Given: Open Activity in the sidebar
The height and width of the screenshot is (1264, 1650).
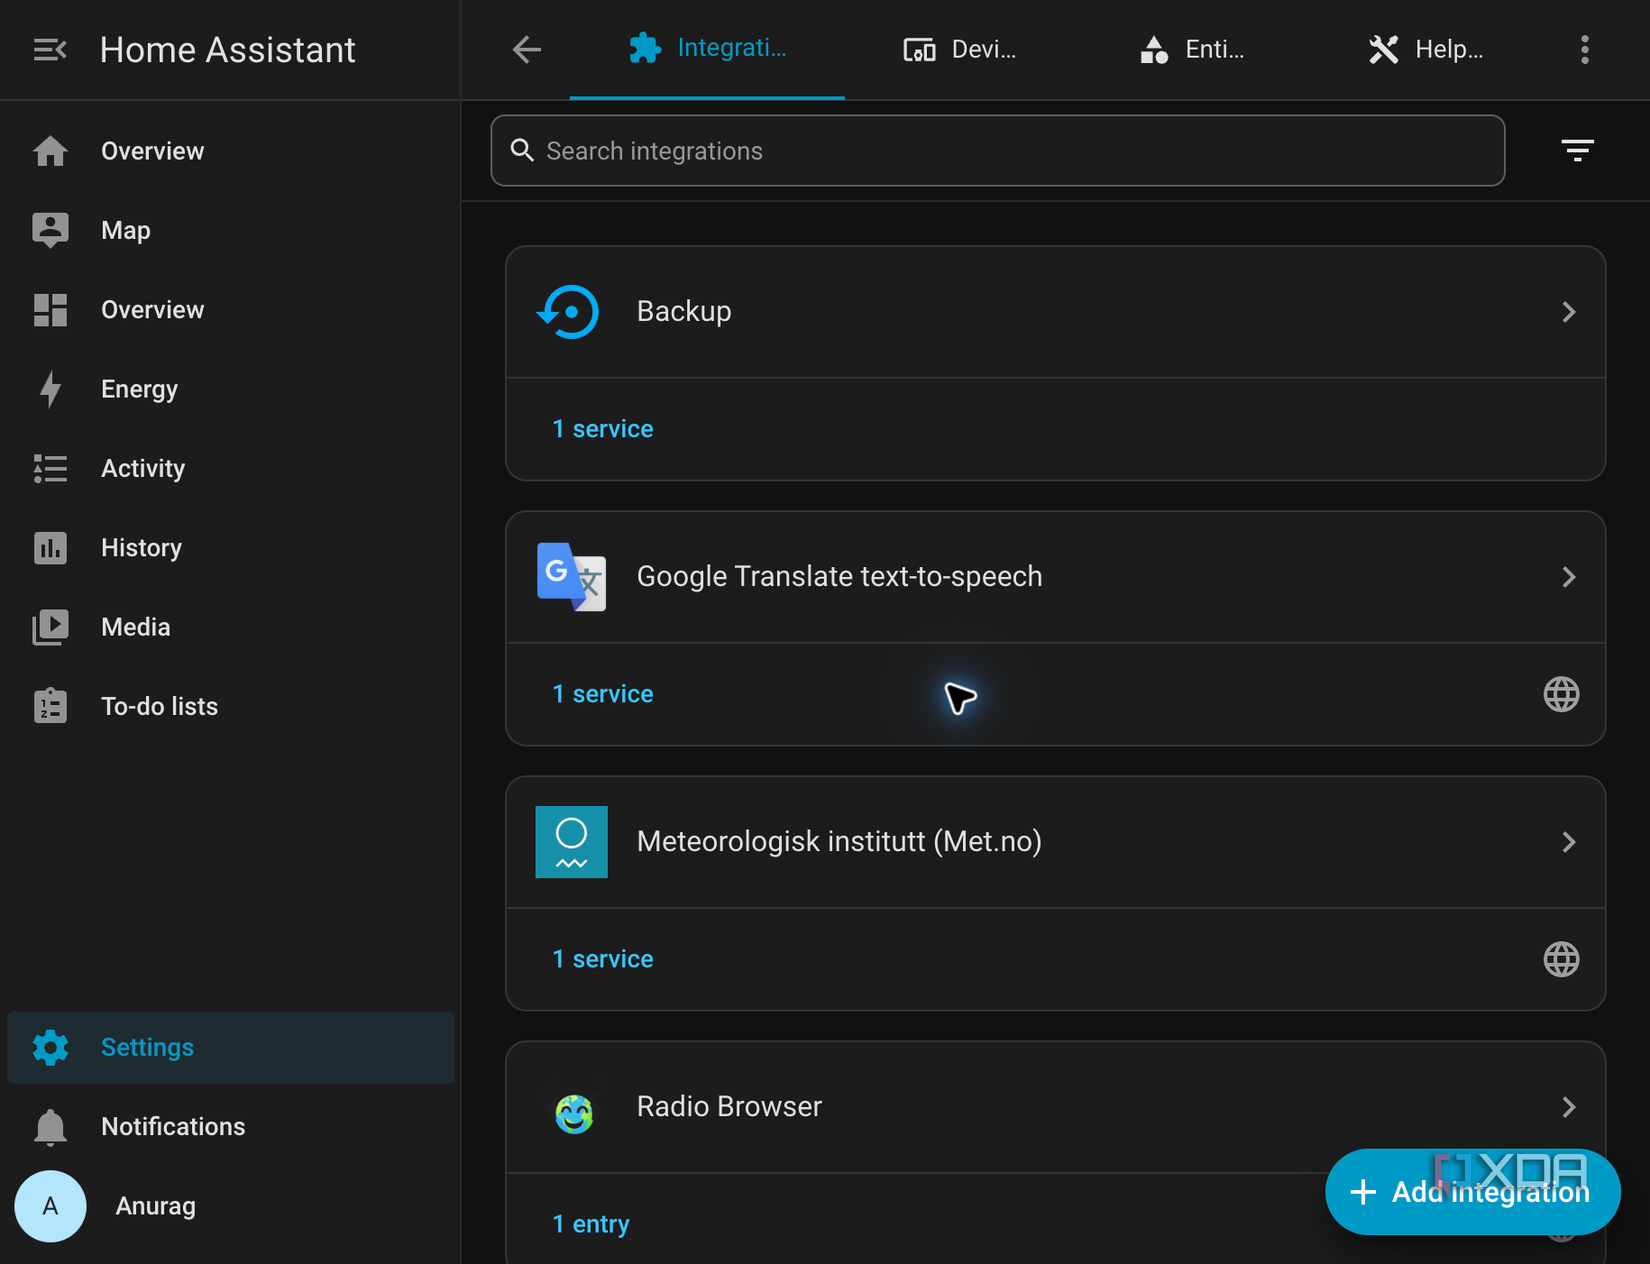Looking at the screenshot, I should [x=230, y=468].
